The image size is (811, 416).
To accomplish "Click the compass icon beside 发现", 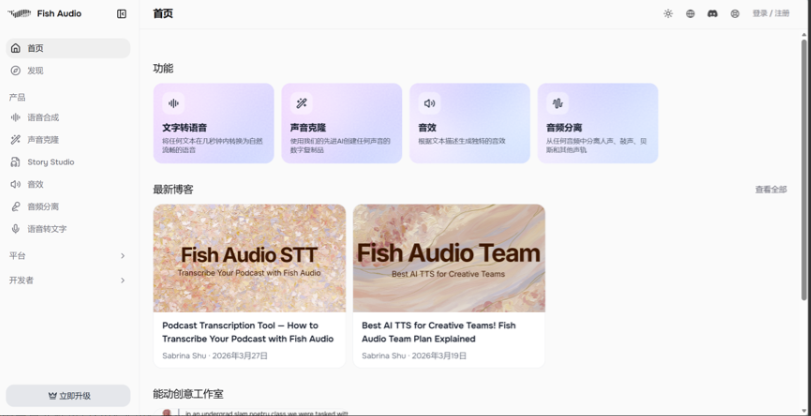I will click(16, 71).
